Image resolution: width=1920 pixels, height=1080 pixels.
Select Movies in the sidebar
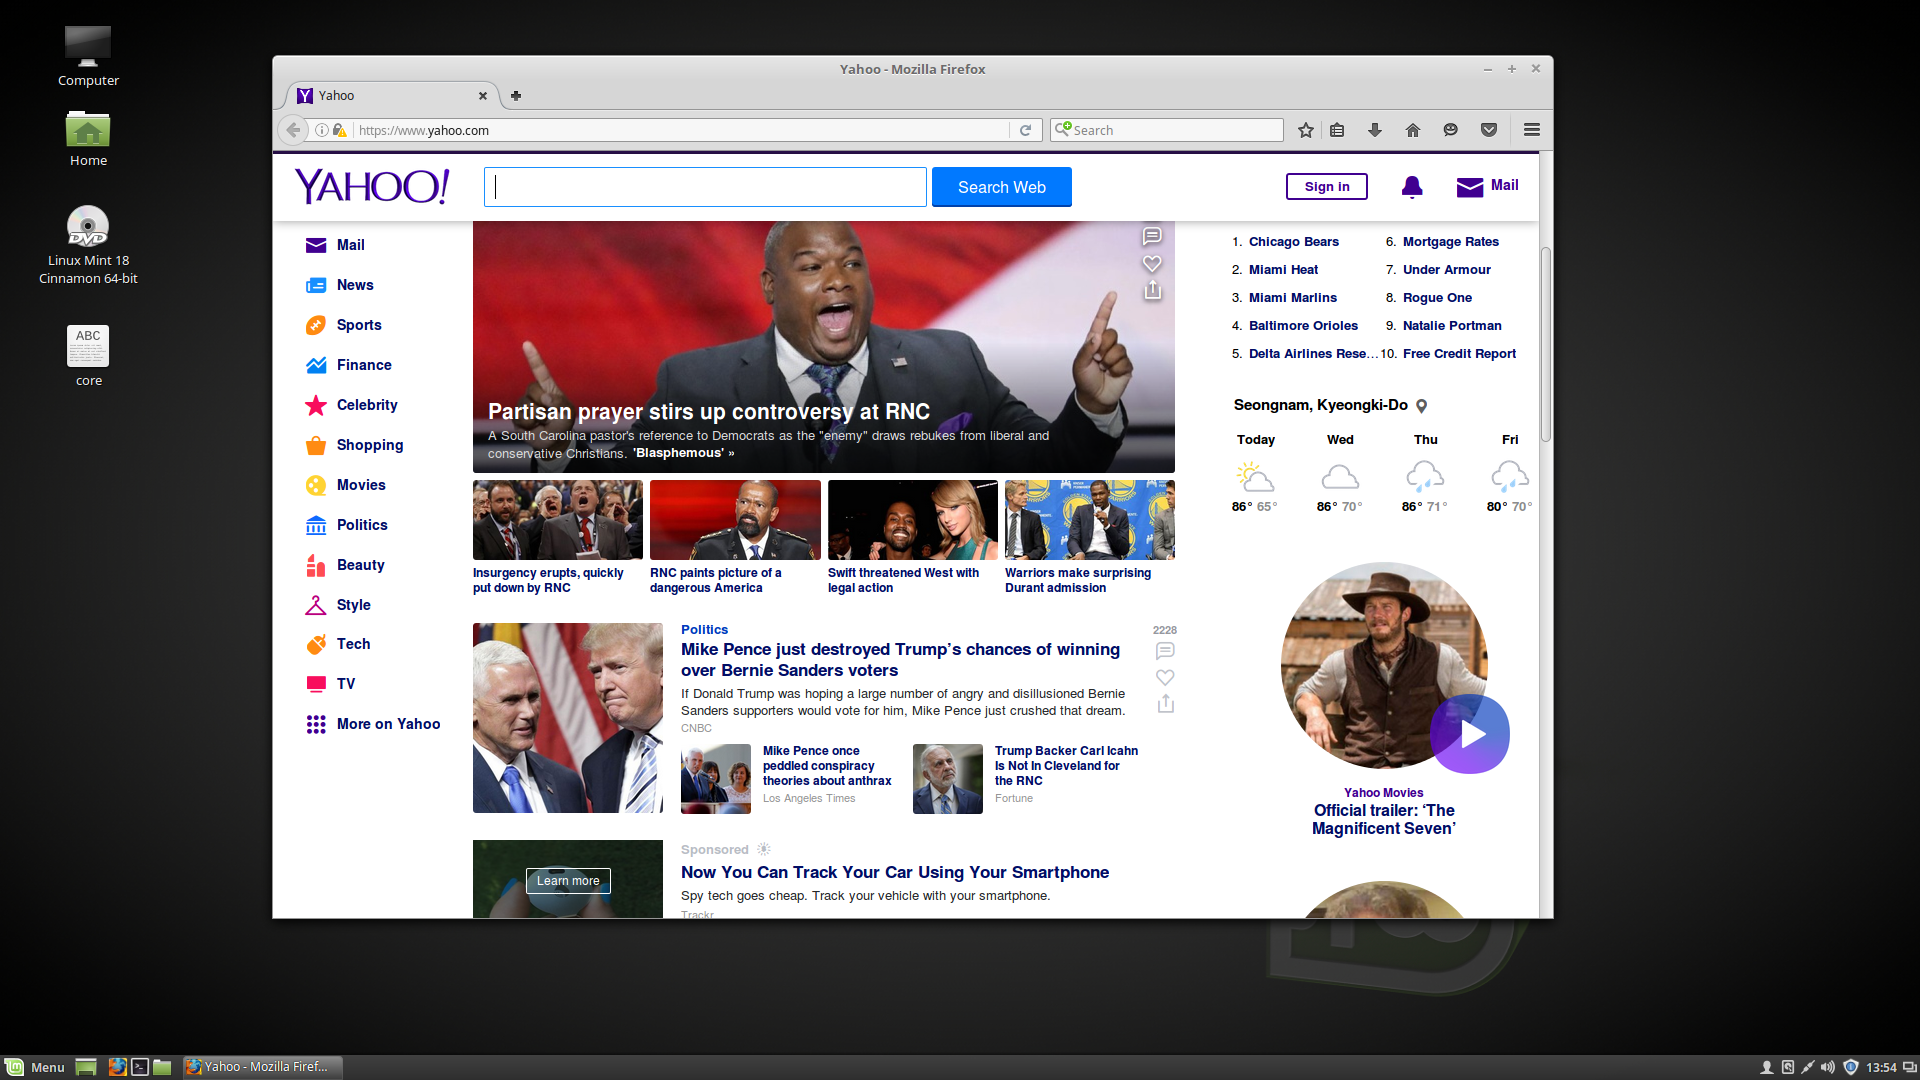[345, 485]
